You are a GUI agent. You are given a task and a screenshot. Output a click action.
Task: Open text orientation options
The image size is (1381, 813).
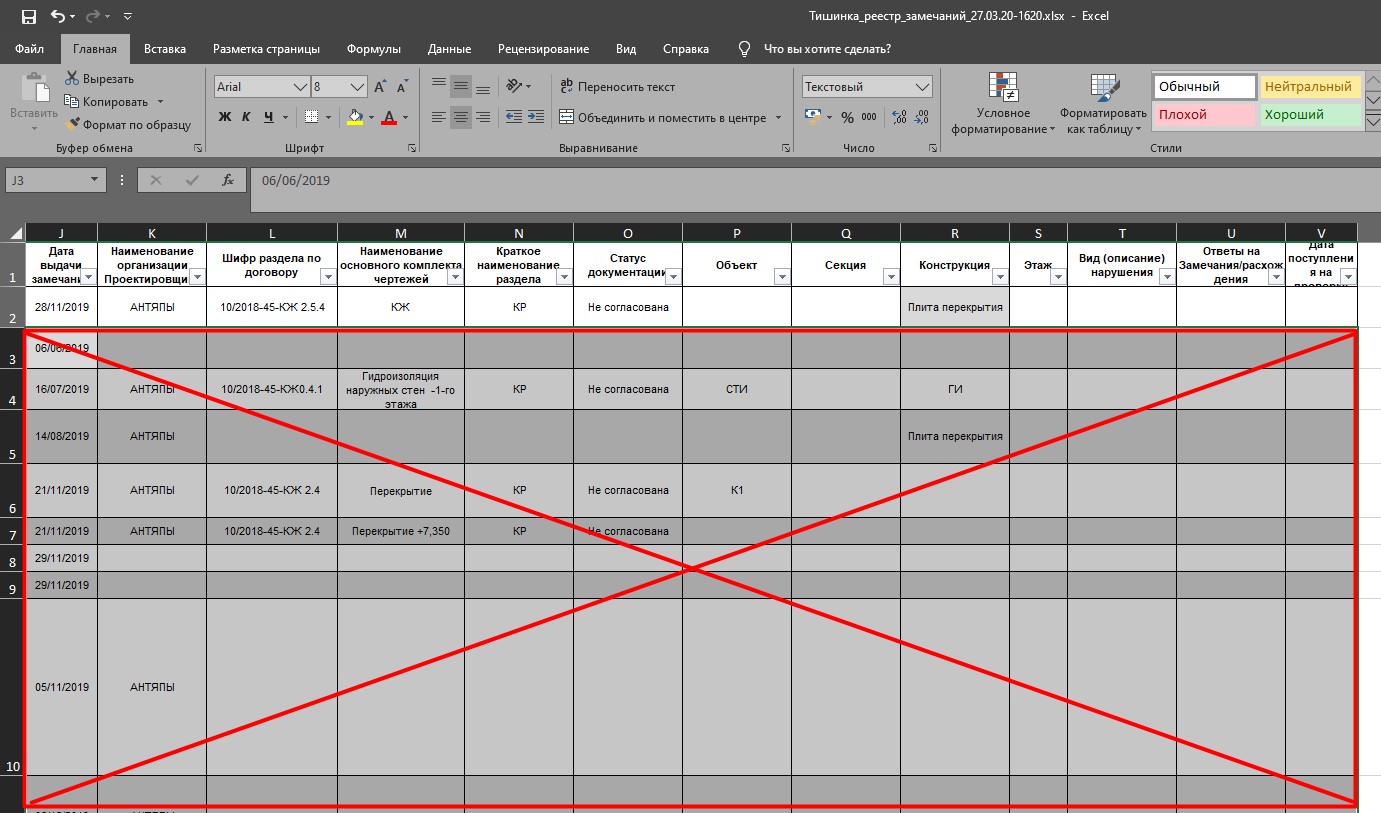(519, 87)
